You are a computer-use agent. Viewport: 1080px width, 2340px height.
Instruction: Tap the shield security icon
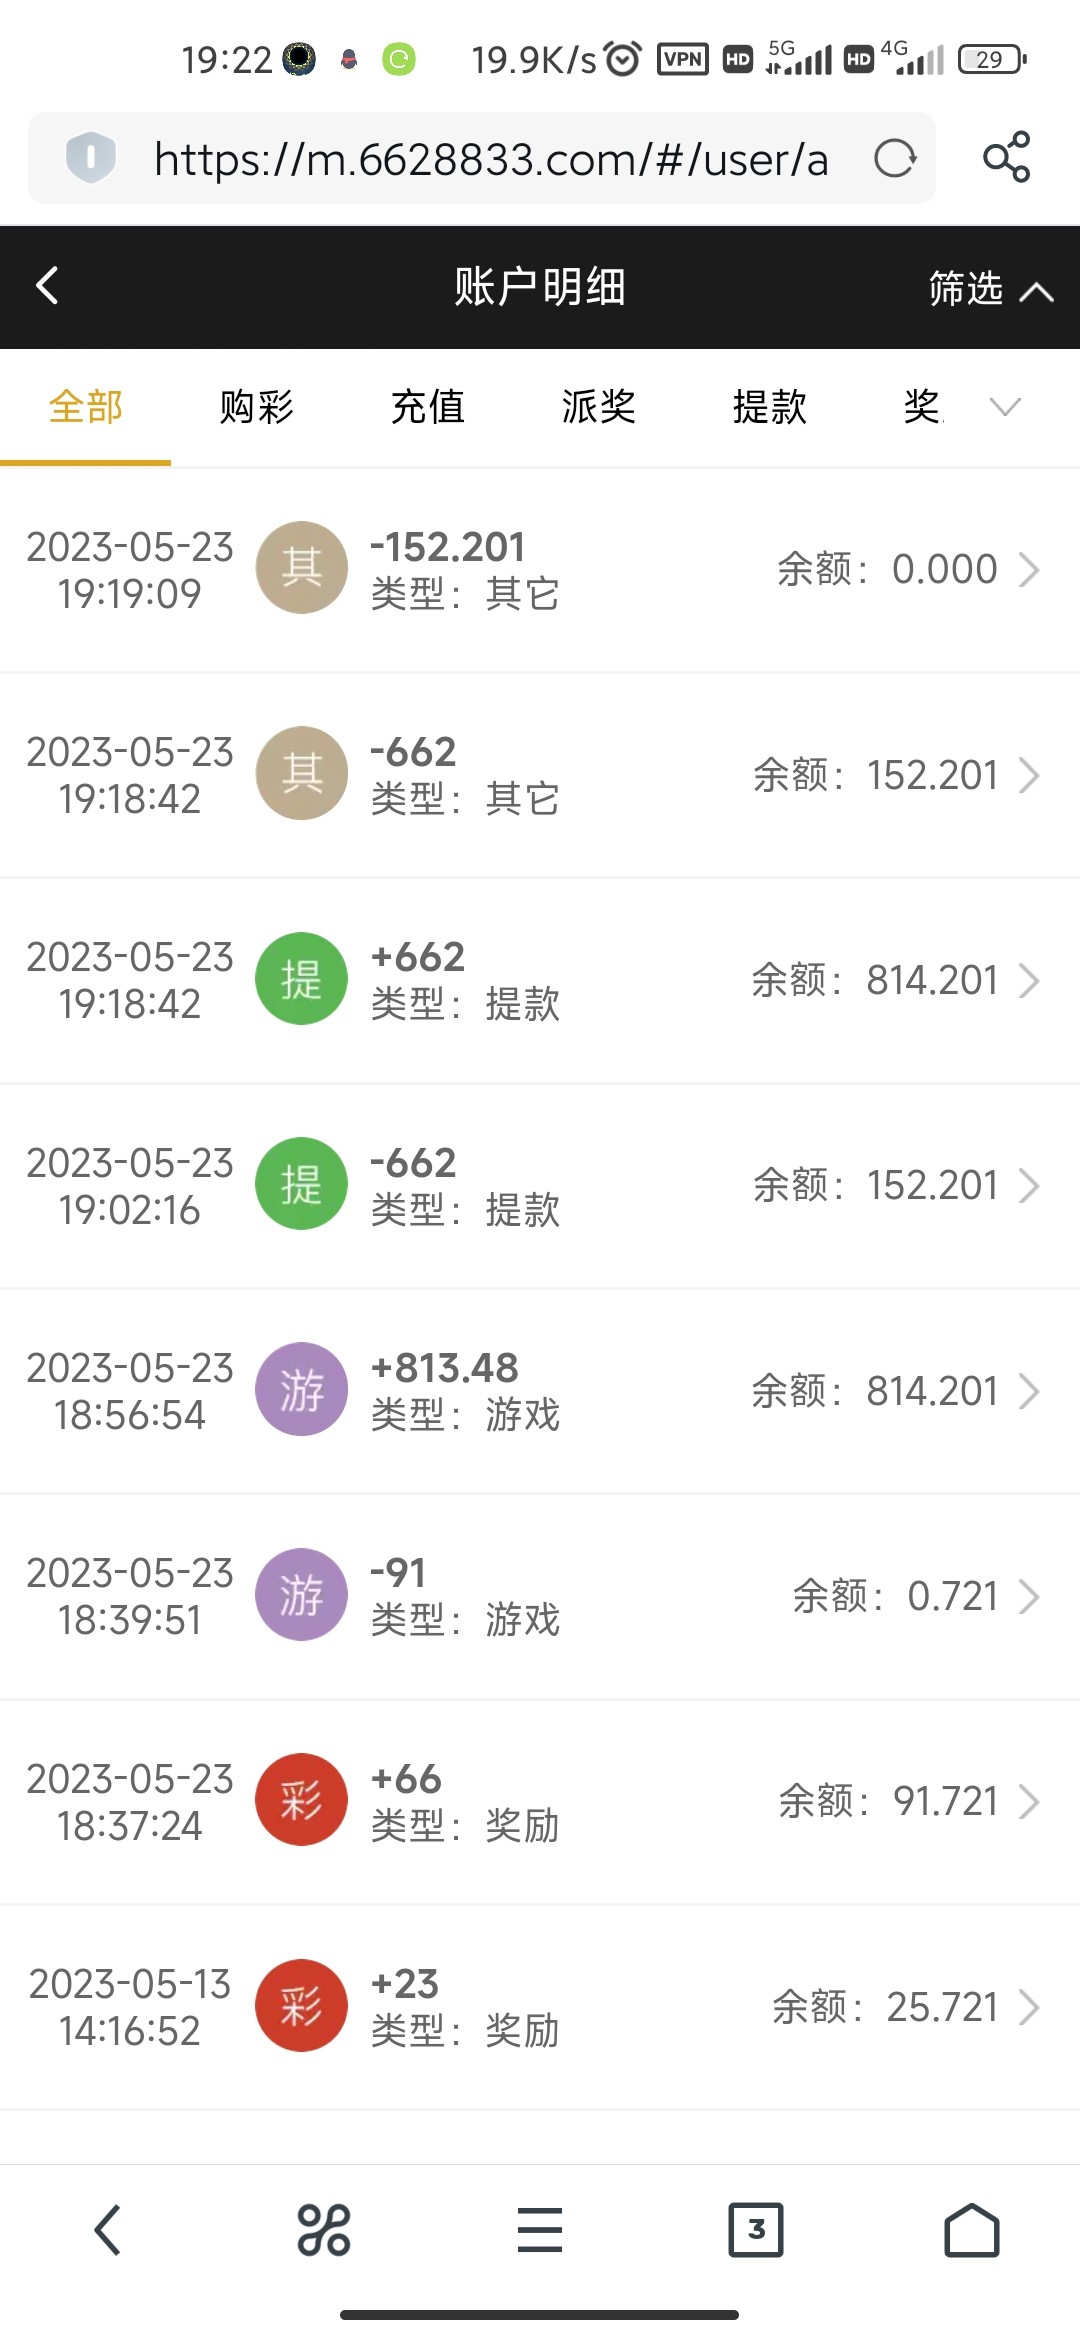(x=90, y=158)
